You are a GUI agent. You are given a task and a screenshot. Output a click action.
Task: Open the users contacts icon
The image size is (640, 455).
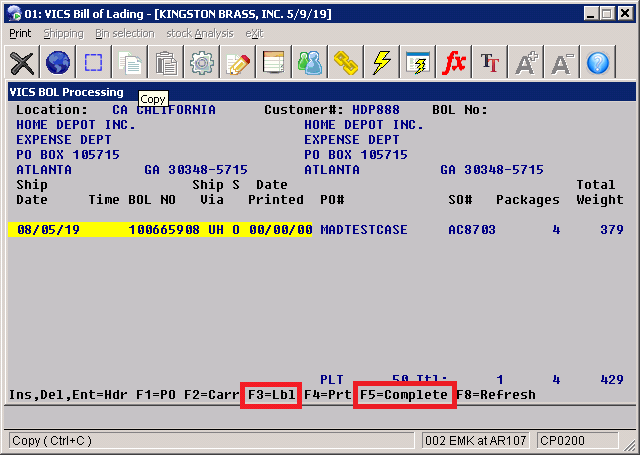pyautogui.click(x=310, y=63)
